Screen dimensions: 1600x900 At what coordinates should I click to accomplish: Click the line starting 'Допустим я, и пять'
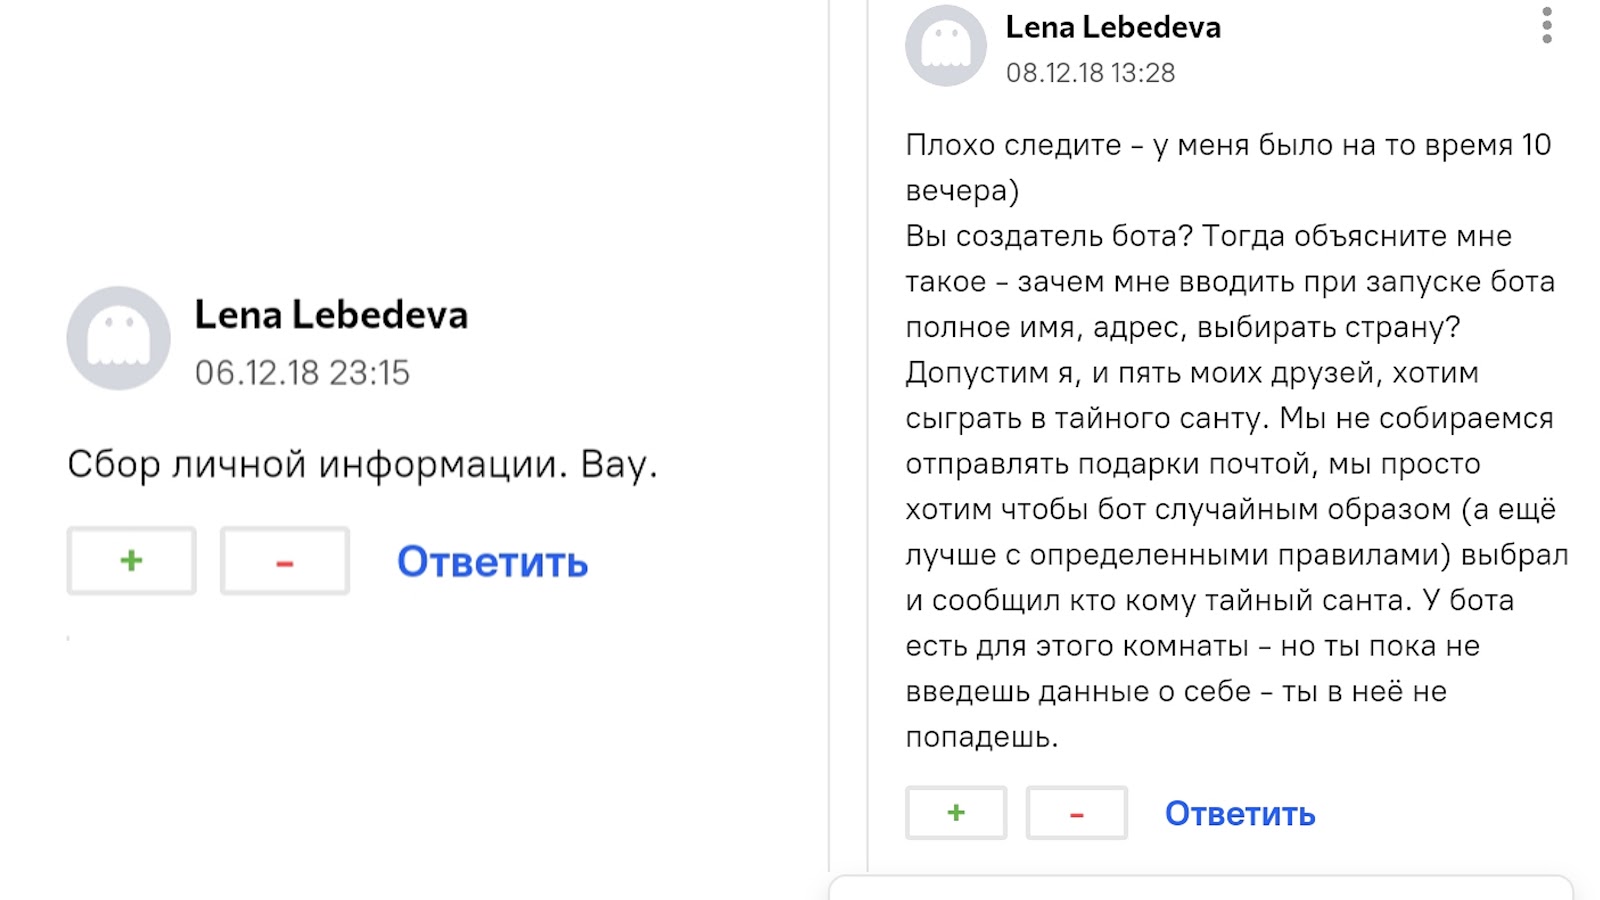1191,373
